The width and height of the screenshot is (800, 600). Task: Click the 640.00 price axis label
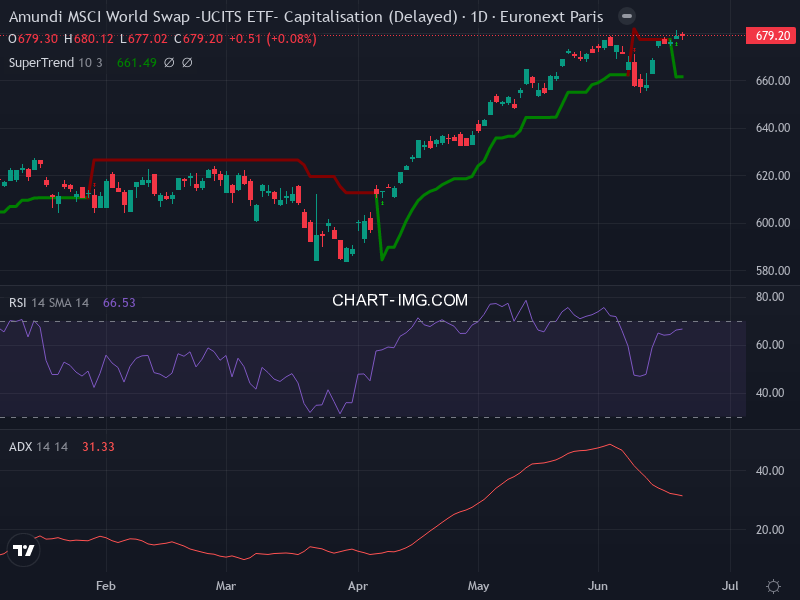coord(772,128)
